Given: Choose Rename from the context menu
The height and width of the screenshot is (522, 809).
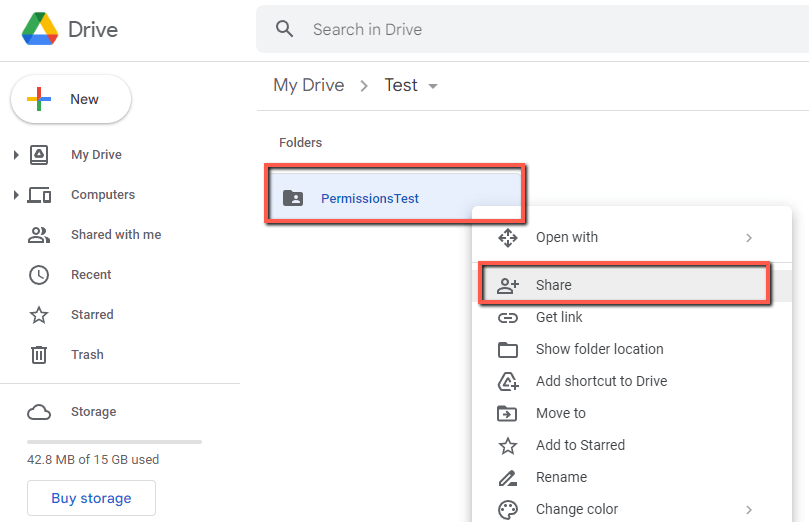Looking at the screenshot, I should (x=561, y=477).
